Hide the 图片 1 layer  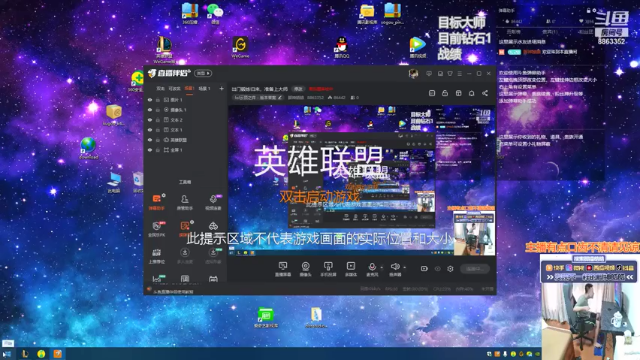(150, 100)
